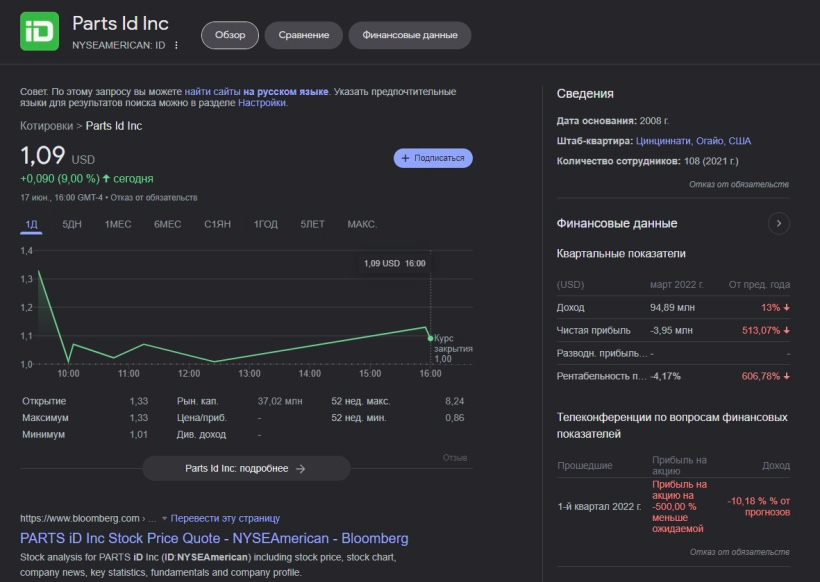Show the МАКС. chart range
Screen dimensions: 820x582
[x=361, y=224]
